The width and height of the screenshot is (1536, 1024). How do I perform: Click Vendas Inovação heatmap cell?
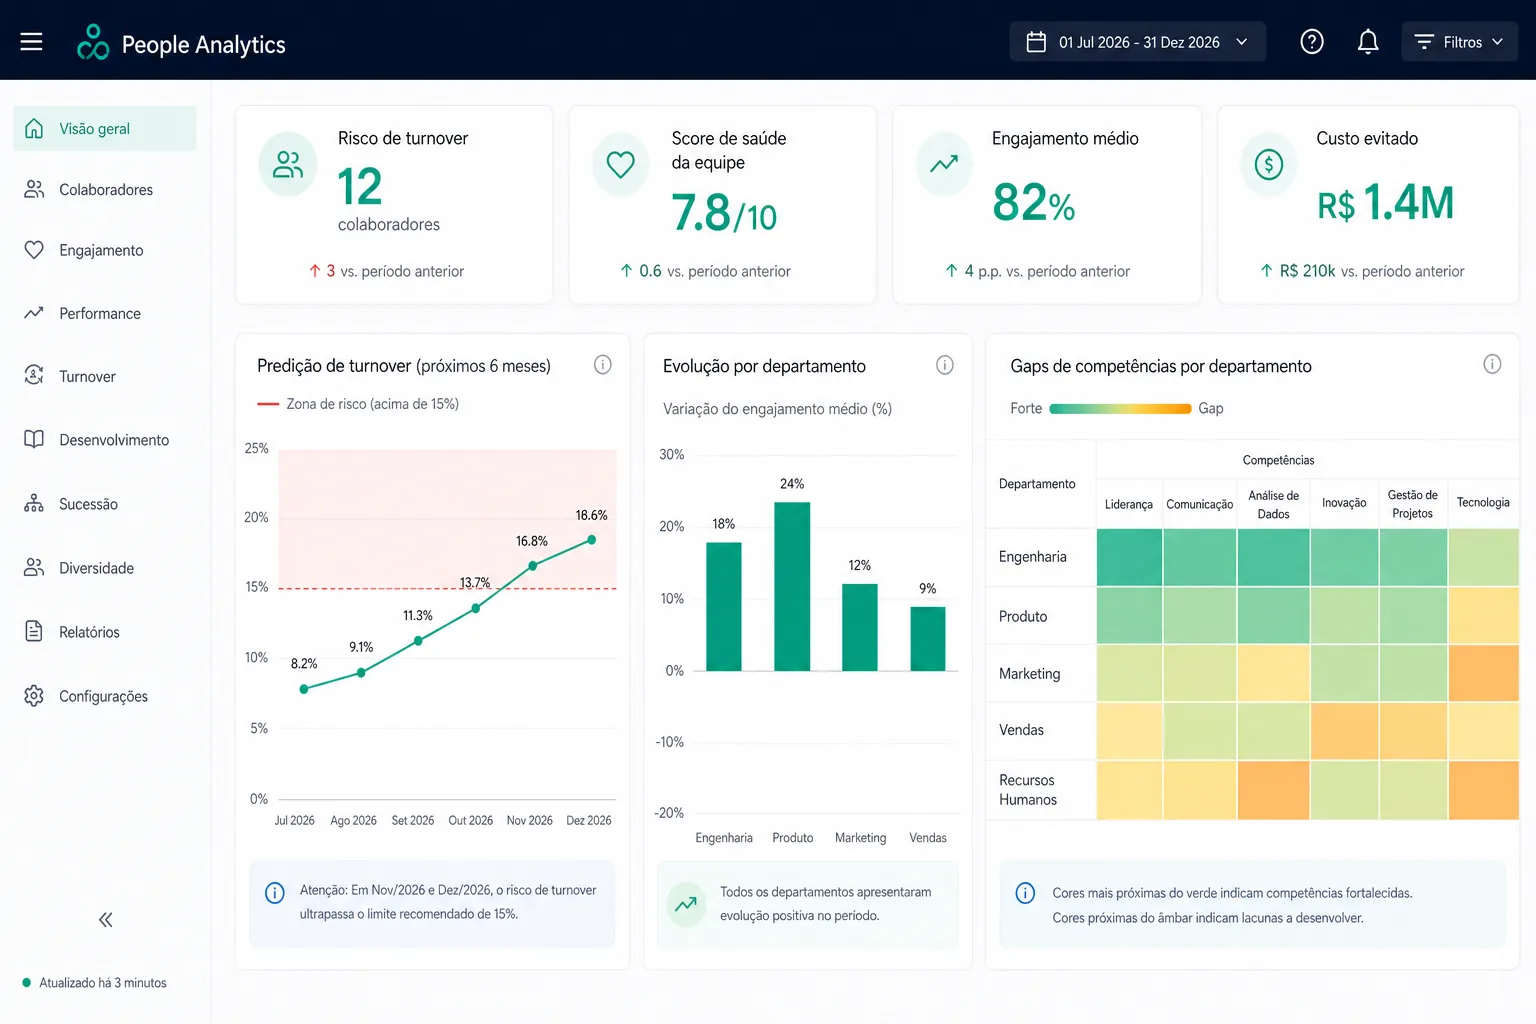pyautogui.click(x=1344, y=731)
